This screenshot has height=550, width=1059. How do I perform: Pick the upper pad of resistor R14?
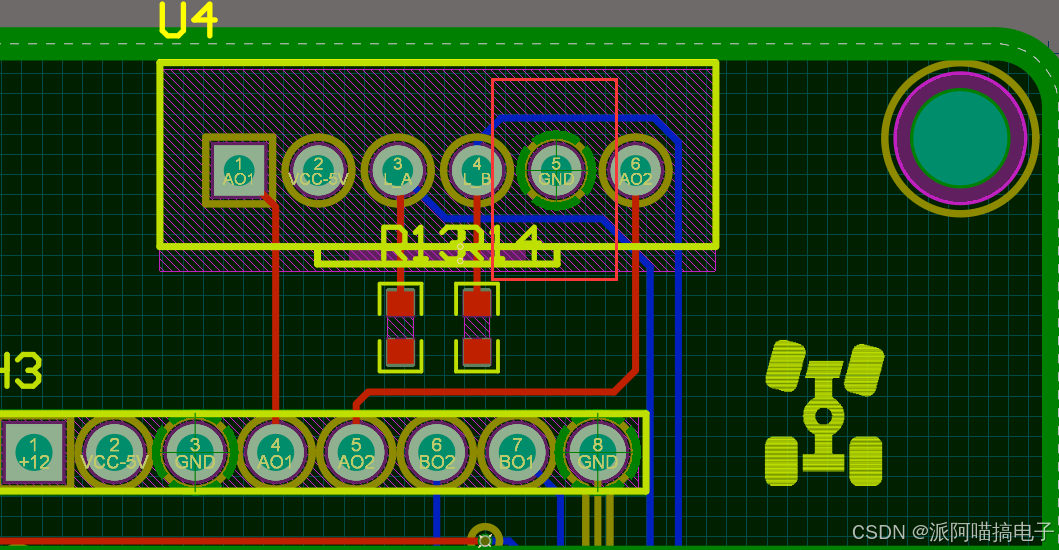(477, 303)
